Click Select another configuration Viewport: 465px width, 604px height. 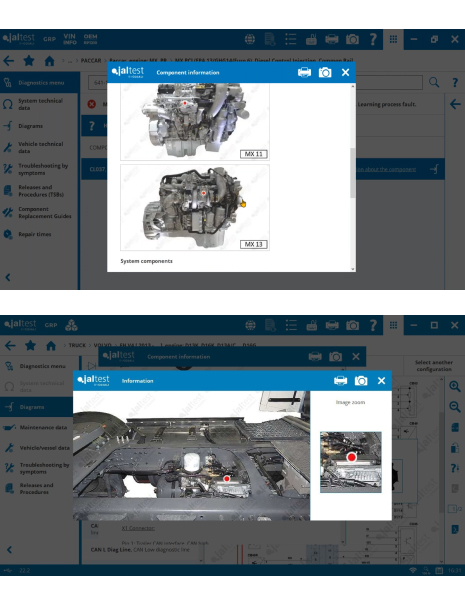(x=433, y=366)
